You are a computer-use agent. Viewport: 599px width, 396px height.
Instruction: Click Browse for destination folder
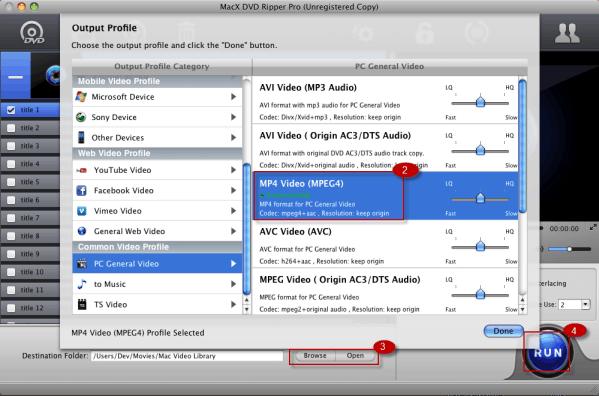315,356
